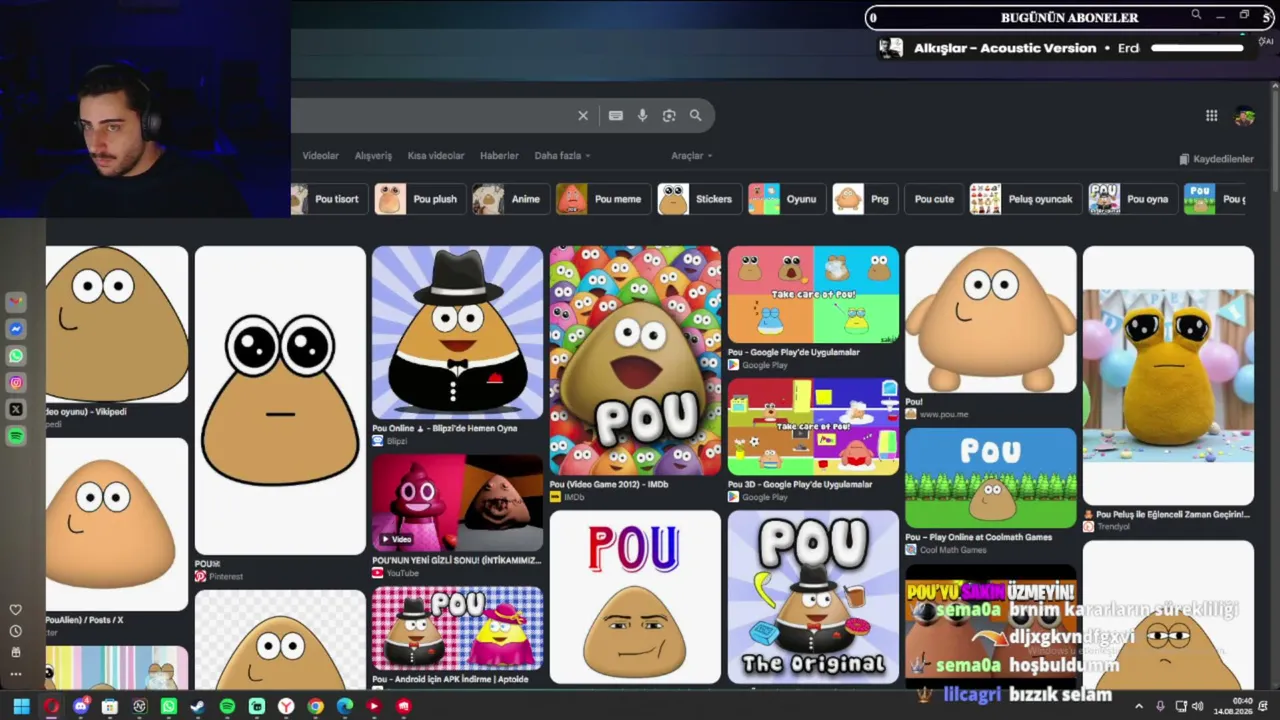This screenshot has width=1280, height=720.
Task: Open the clock history icon in sidebar
Action: click(16, 631)
